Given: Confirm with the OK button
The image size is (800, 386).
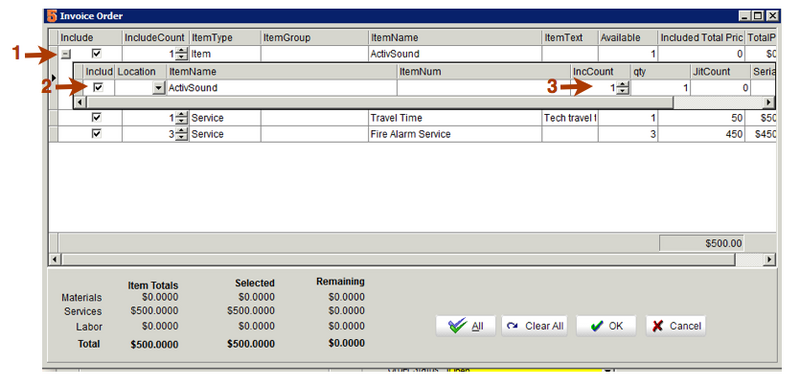Looking at the screenshot, I should 606,326.
